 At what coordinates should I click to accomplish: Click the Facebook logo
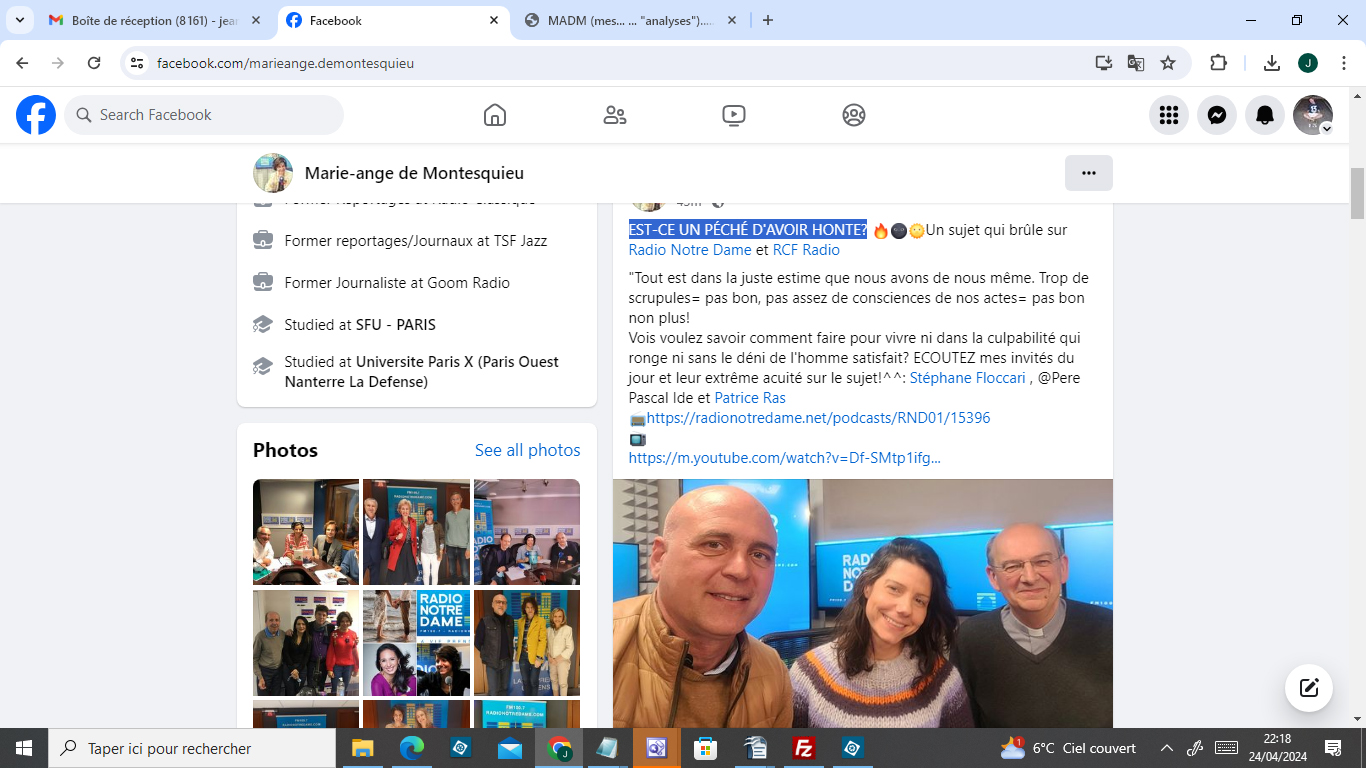36,115
